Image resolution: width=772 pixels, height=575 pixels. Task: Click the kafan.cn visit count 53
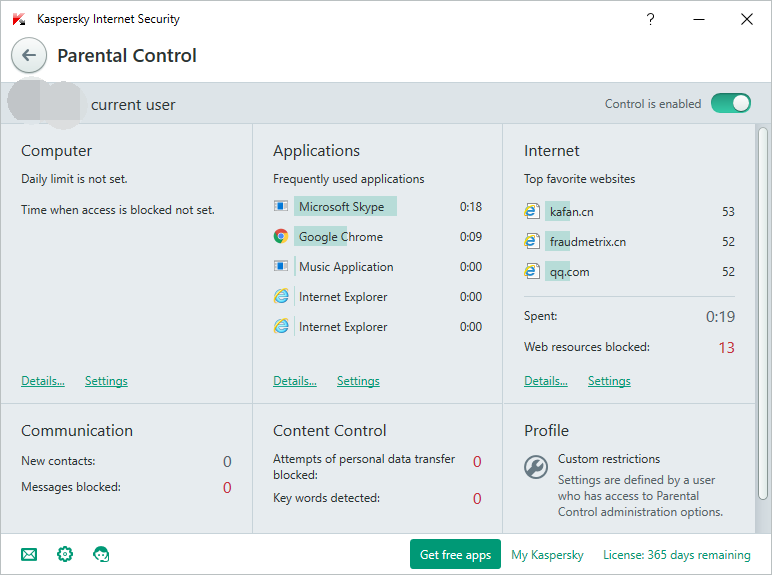tap(728, 212)
